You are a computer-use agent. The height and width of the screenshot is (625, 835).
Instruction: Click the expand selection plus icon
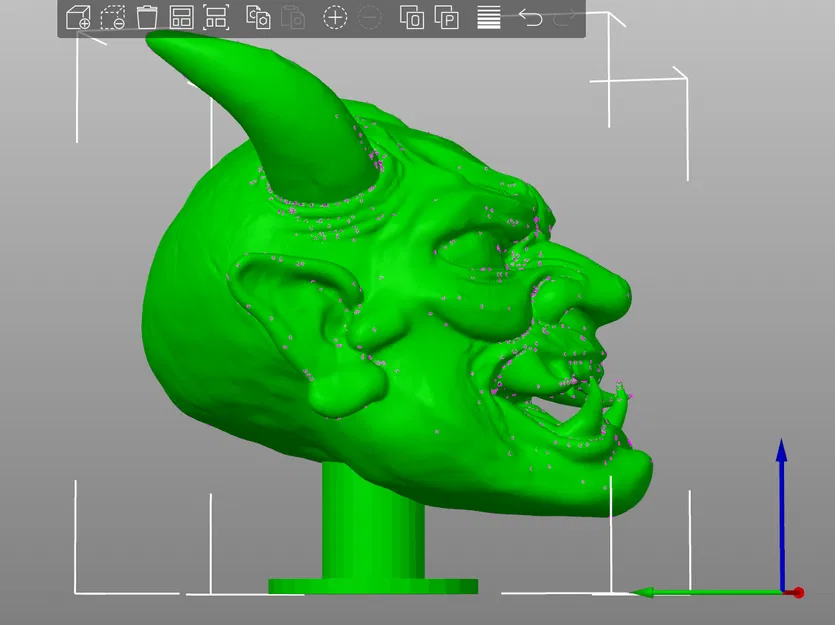[x=334, y=17]
